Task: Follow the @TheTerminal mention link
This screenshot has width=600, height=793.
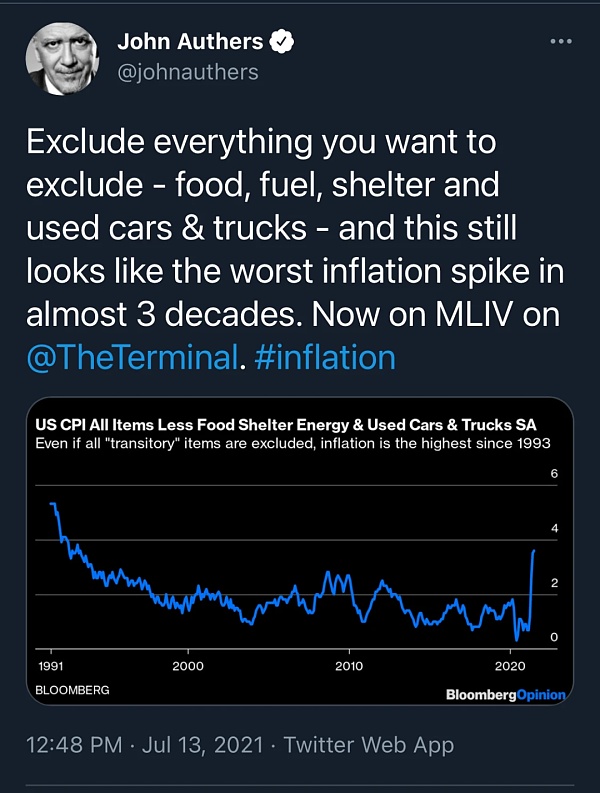Action: pos(133,357)
